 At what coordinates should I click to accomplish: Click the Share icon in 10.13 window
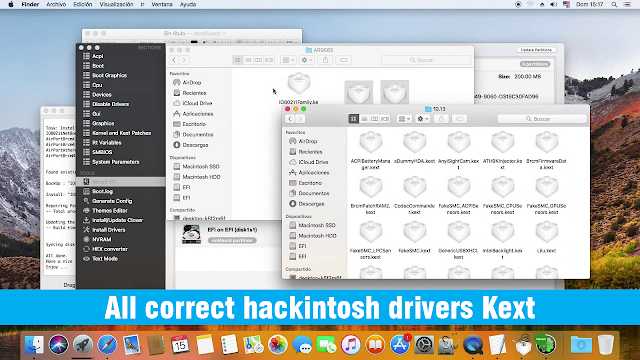(441, 119)
